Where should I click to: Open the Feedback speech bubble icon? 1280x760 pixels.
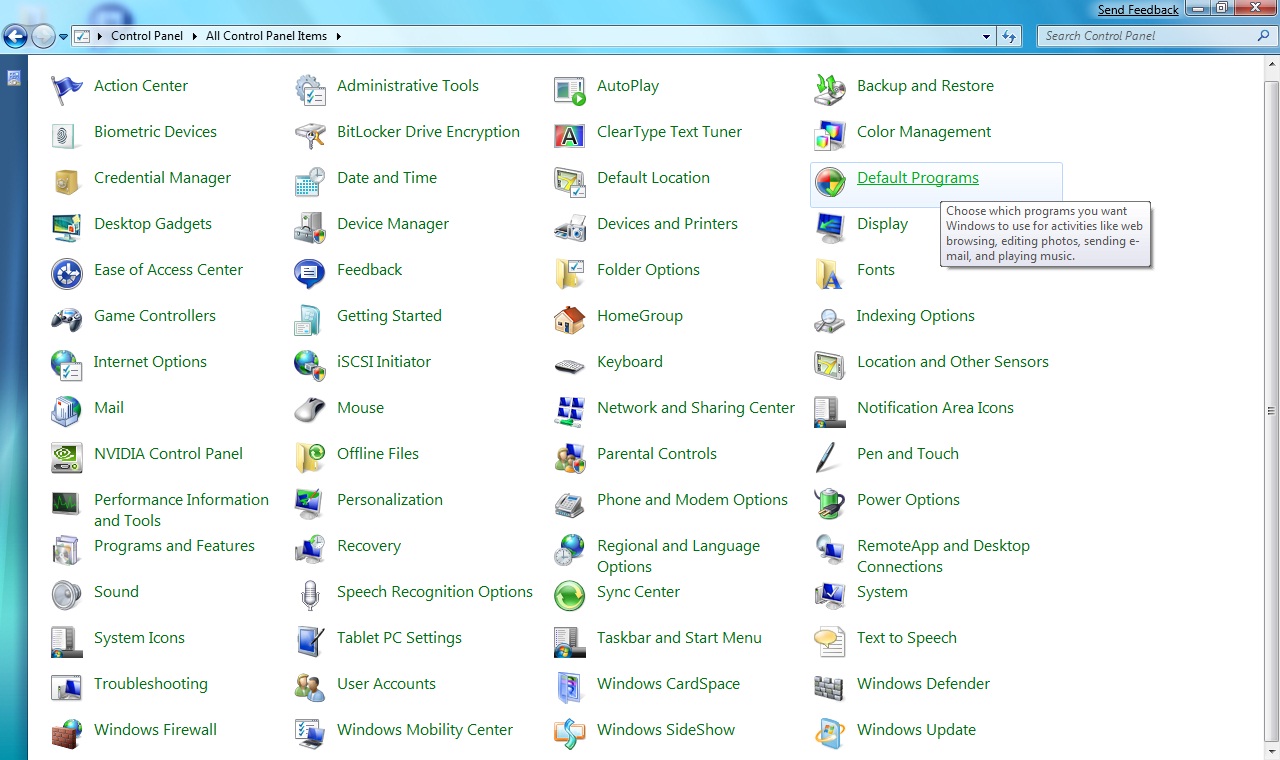tap(310, 274)
